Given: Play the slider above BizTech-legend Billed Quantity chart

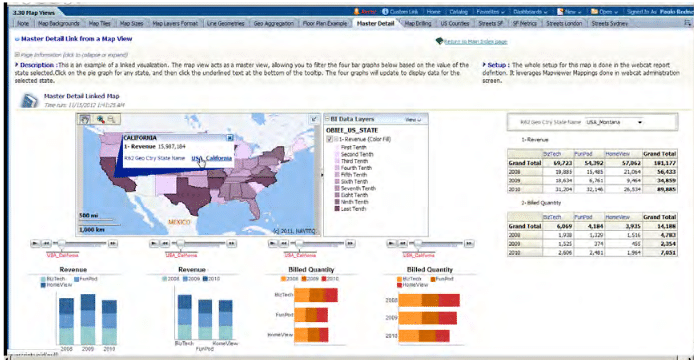Looking at the screenshot, I should click(391, 244).
